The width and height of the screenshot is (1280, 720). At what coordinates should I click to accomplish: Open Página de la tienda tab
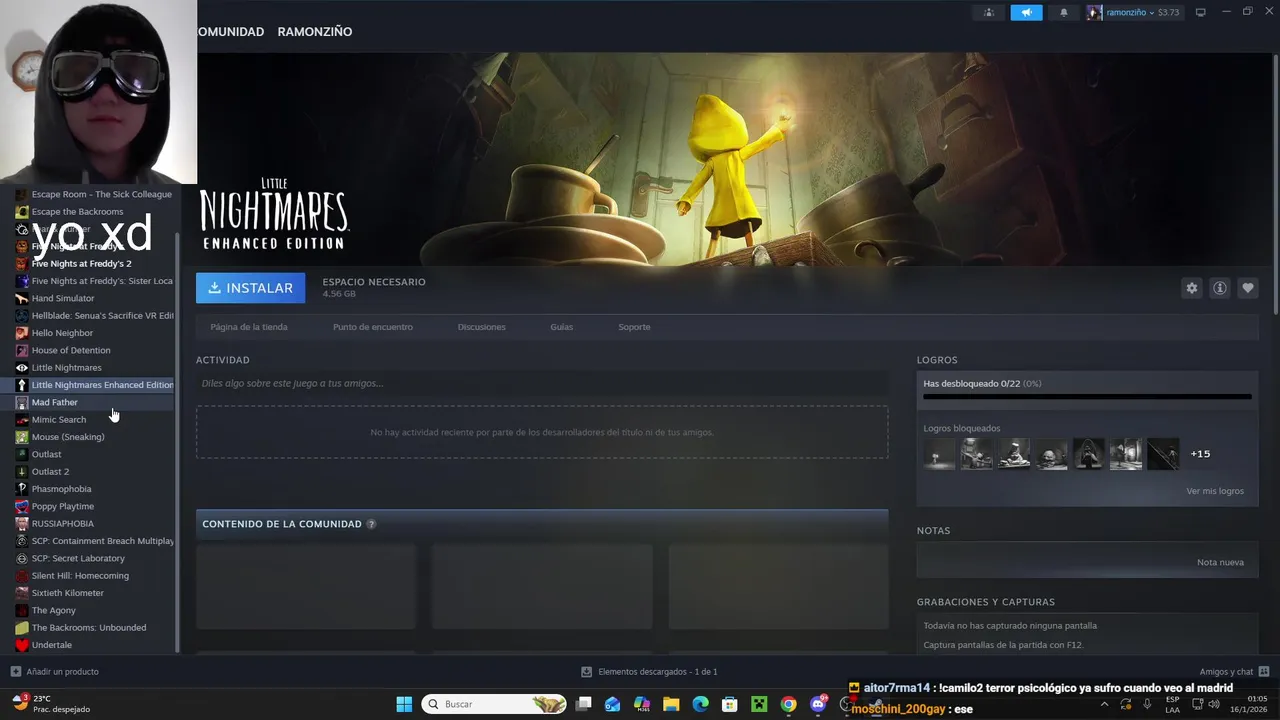(x=249, y=327)
